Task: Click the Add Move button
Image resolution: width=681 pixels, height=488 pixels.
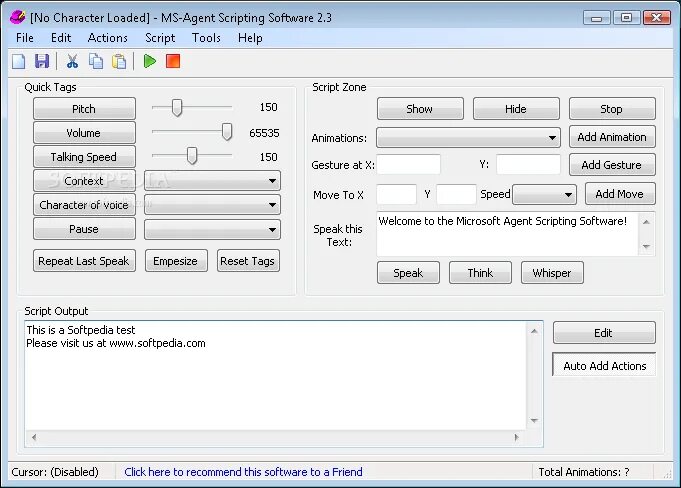Action: coord(620,194)
